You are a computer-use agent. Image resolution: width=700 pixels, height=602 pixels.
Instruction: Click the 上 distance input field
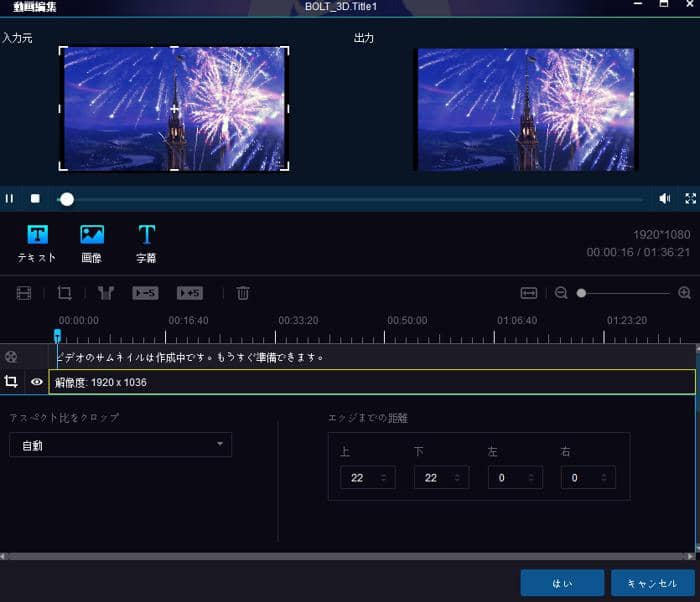click(367, 477)
